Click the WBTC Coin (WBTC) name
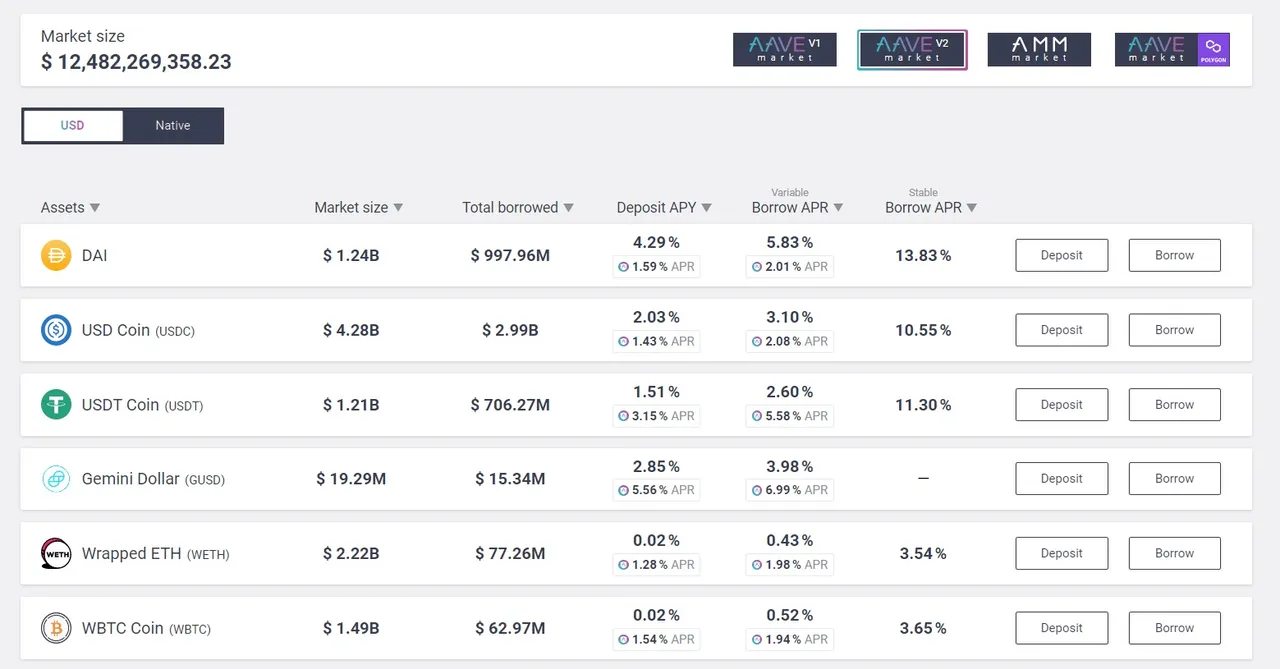 146,628
